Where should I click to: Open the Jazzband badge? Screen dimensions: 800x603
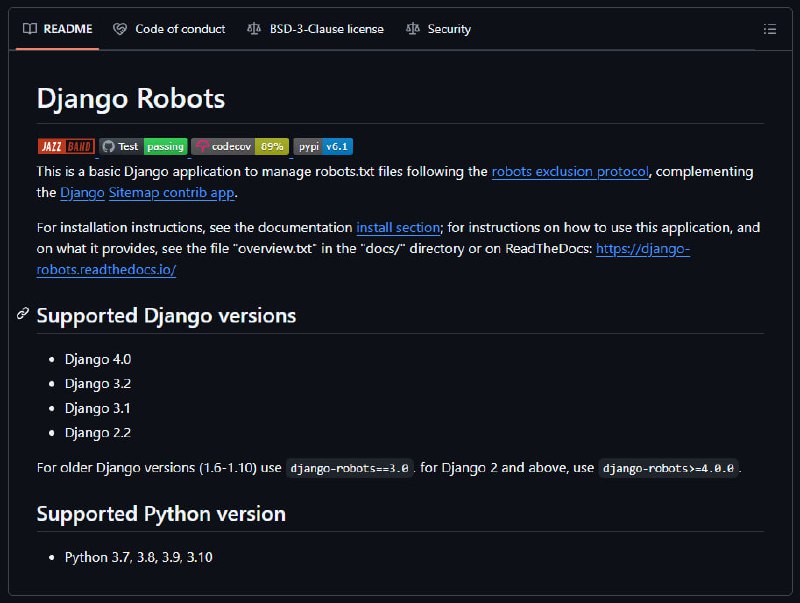point(66,146)
